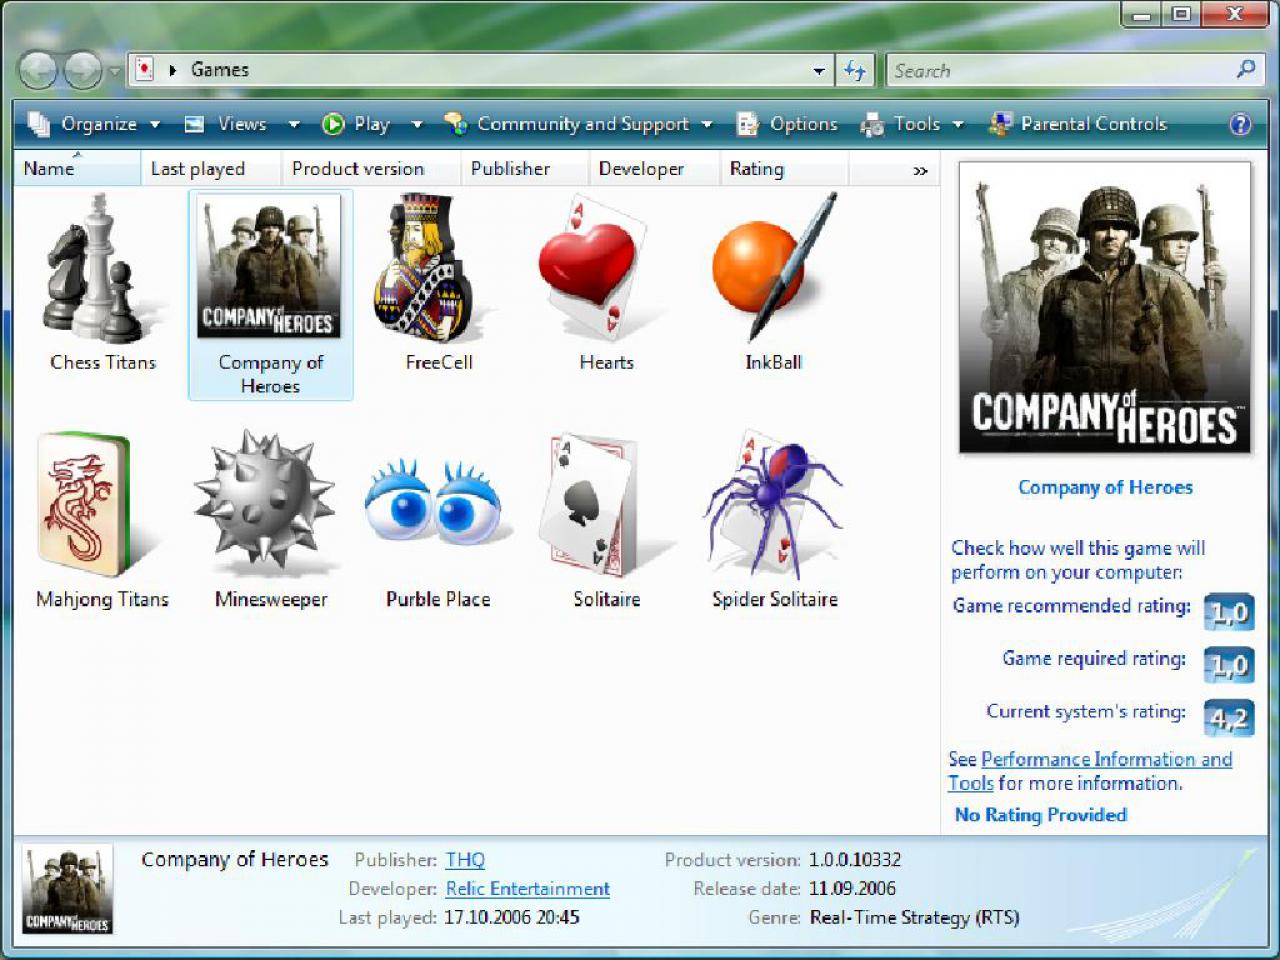This screenshot has height=960, width=1280.
Task: Click the refresh button beside address bar
Action: point(855,70)
